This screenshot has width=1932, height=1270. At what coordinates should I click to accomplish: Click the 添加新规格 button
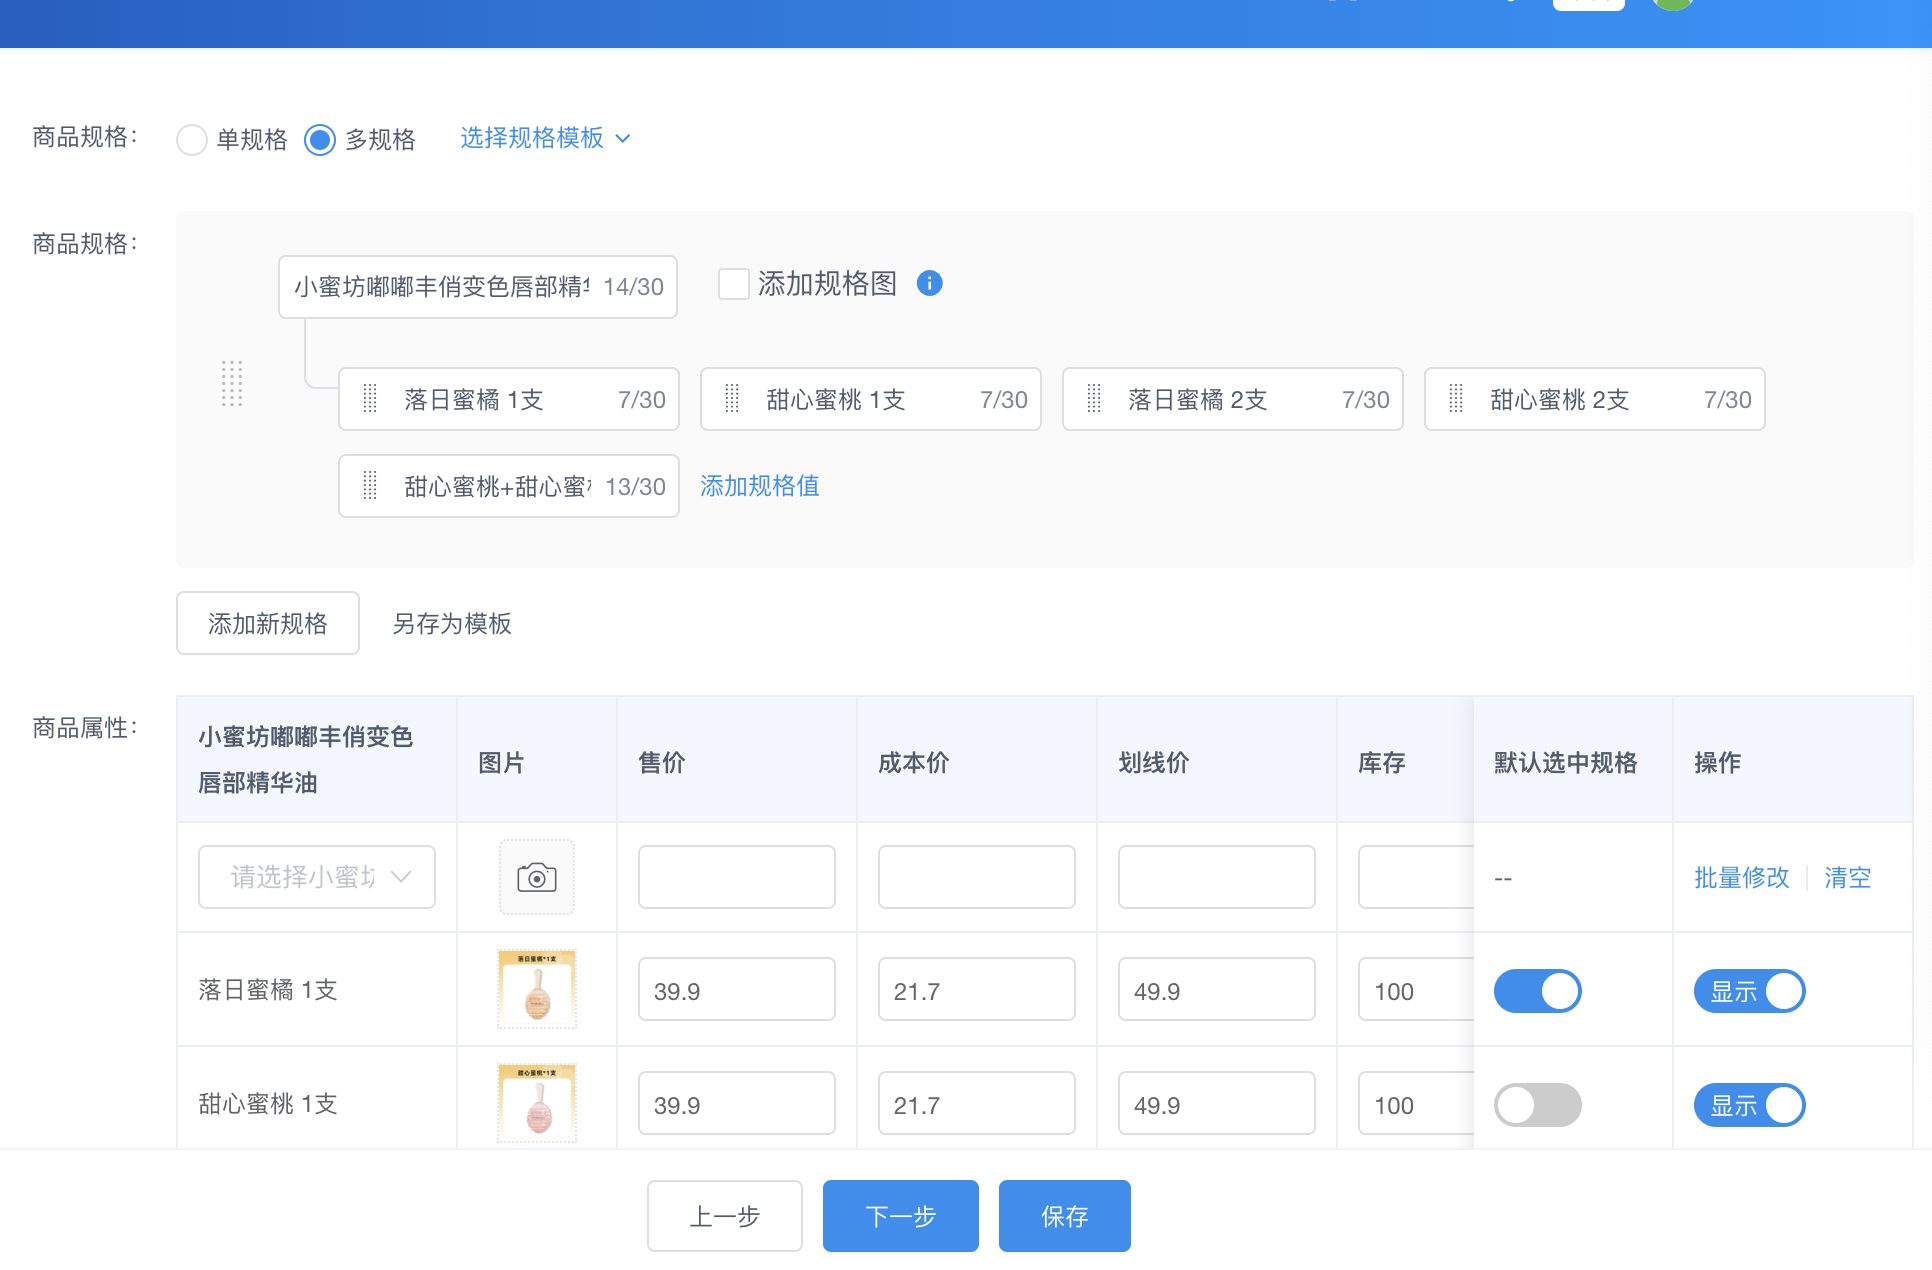pos(268,623)
